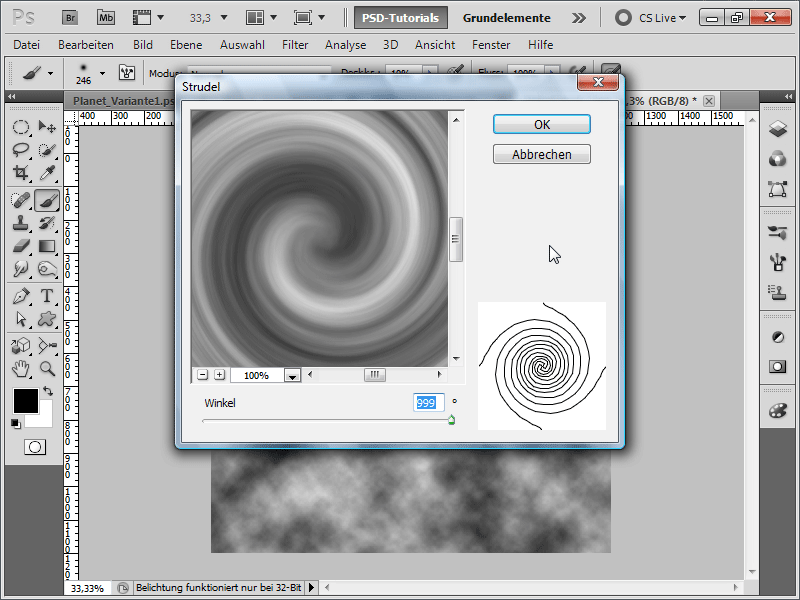Open the Channels panel icon

click(x=778, y=159)
